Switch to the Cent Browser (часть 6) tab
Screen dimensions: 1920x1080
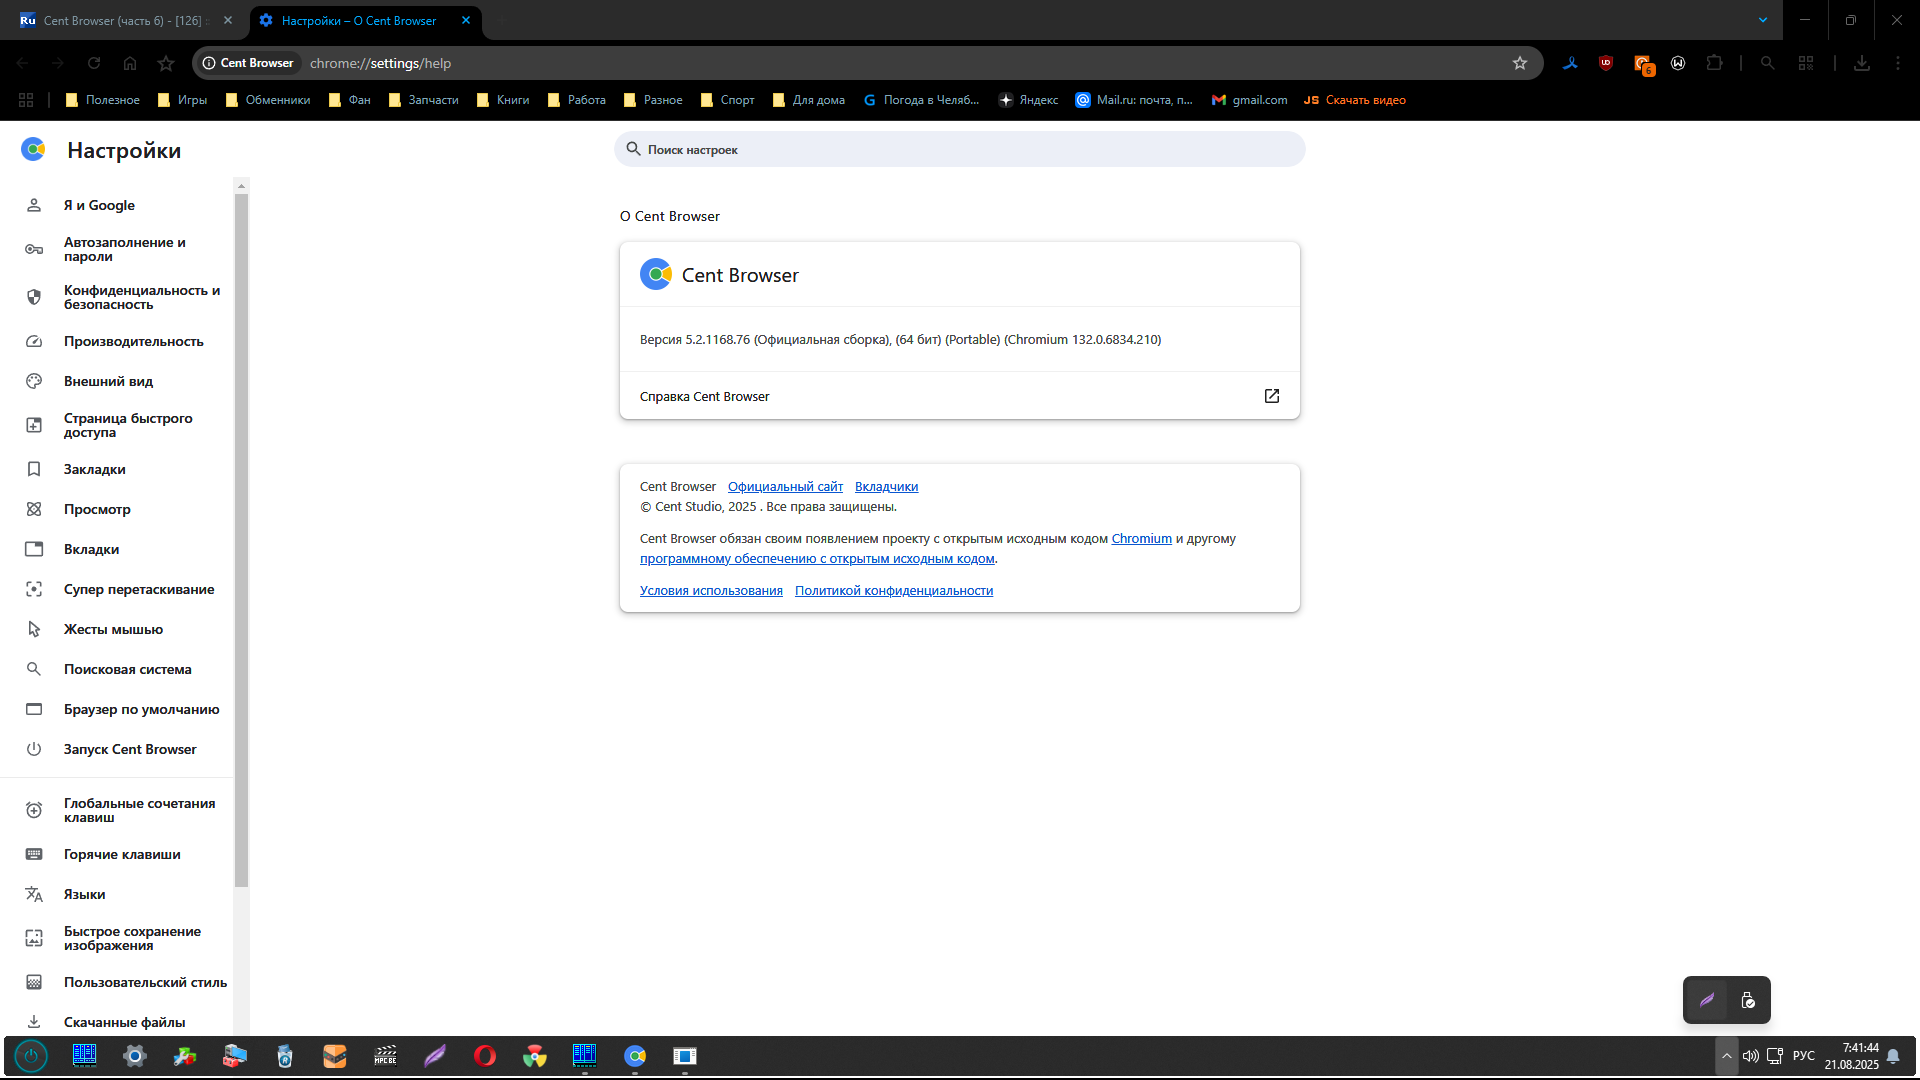click(x=122, y=20)
